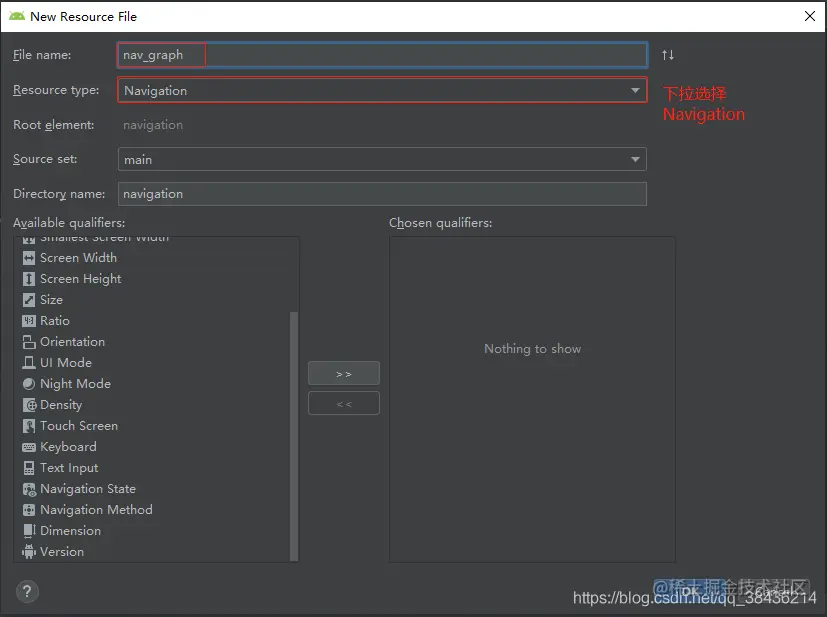Select the Ratio qualifier icon
Image resolution: width=827 pixels, height=617 pixels.
pos(28,321)
